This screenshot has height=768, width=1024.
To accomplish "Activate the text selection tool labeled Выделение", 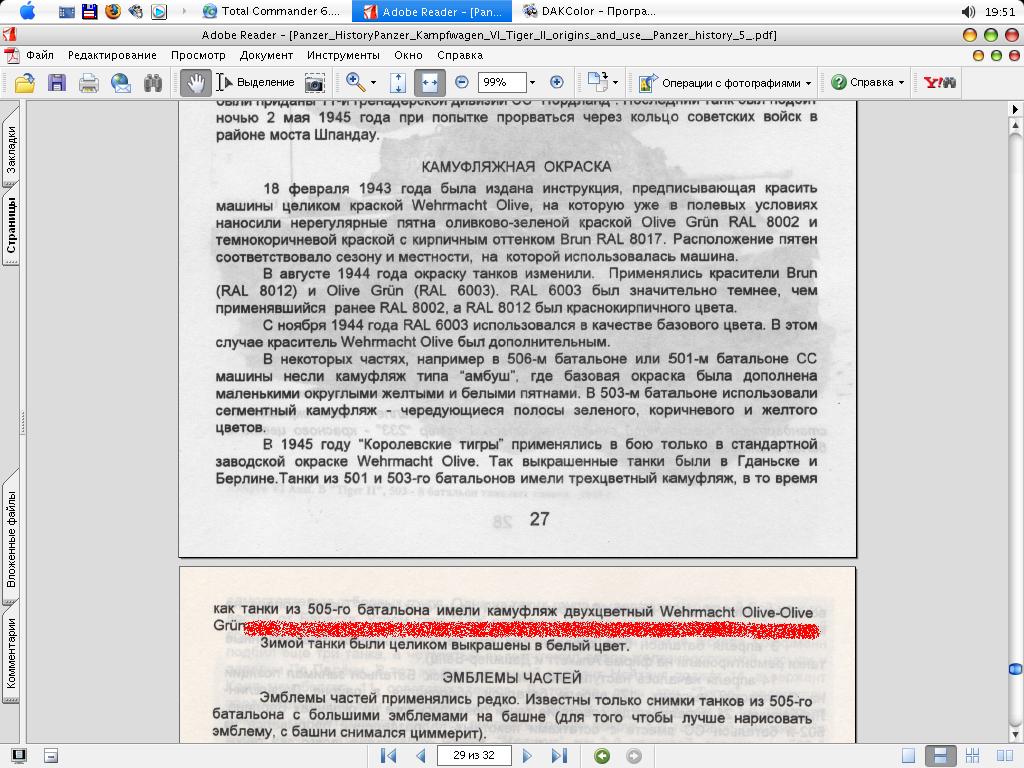I will [x=256, y=82].
